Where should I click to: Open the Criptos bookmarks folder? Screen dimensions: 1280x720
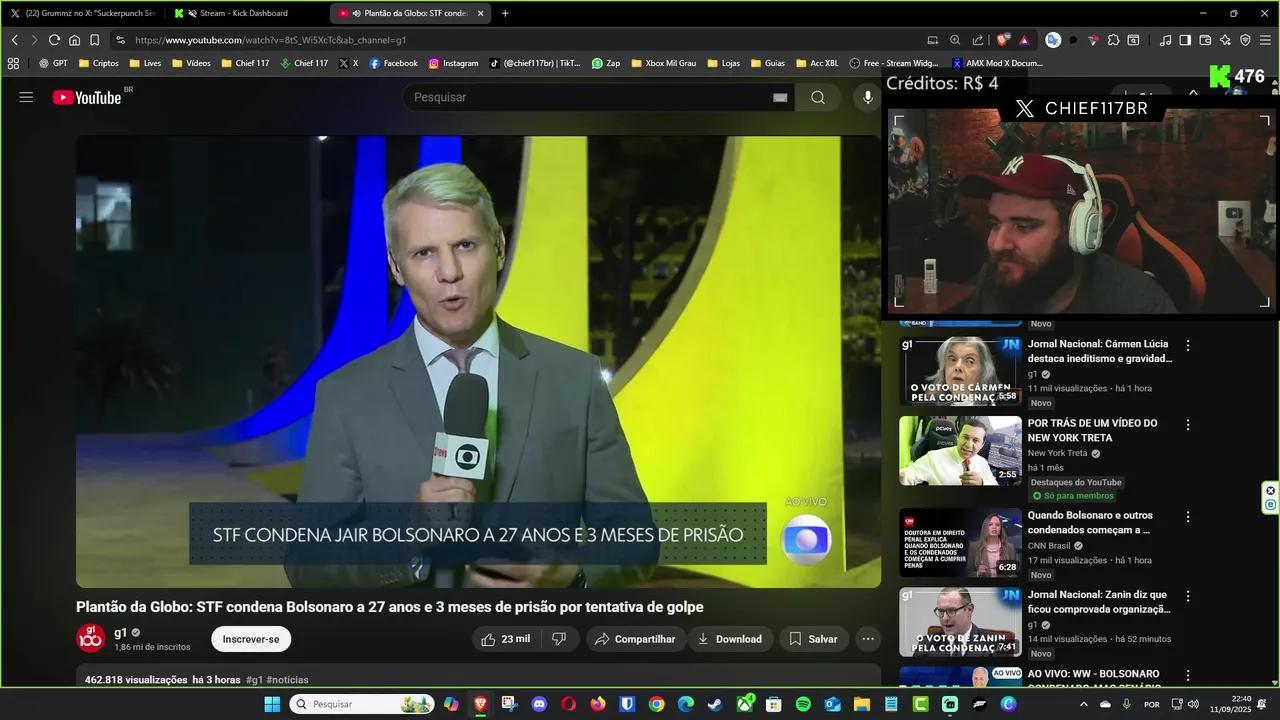(x=98, y=63)
